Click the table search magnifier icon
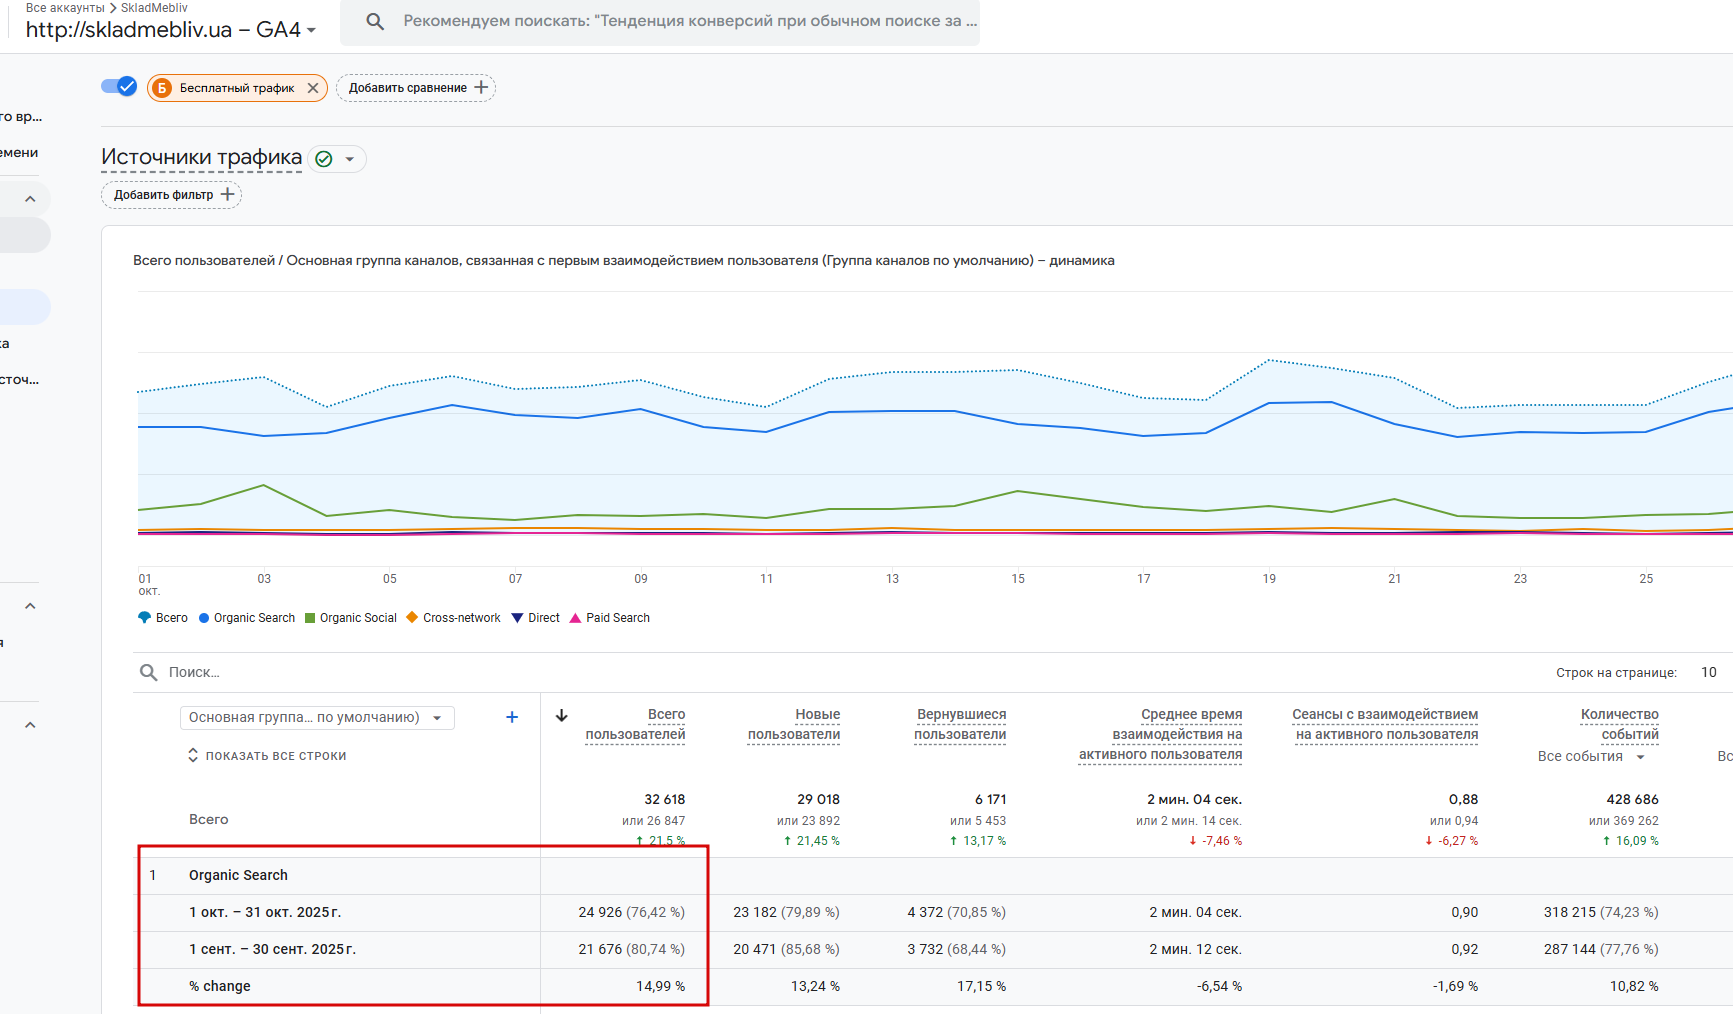This screenshot has height=1014, width=1733. pyautogui.click(x=149, y=672)
